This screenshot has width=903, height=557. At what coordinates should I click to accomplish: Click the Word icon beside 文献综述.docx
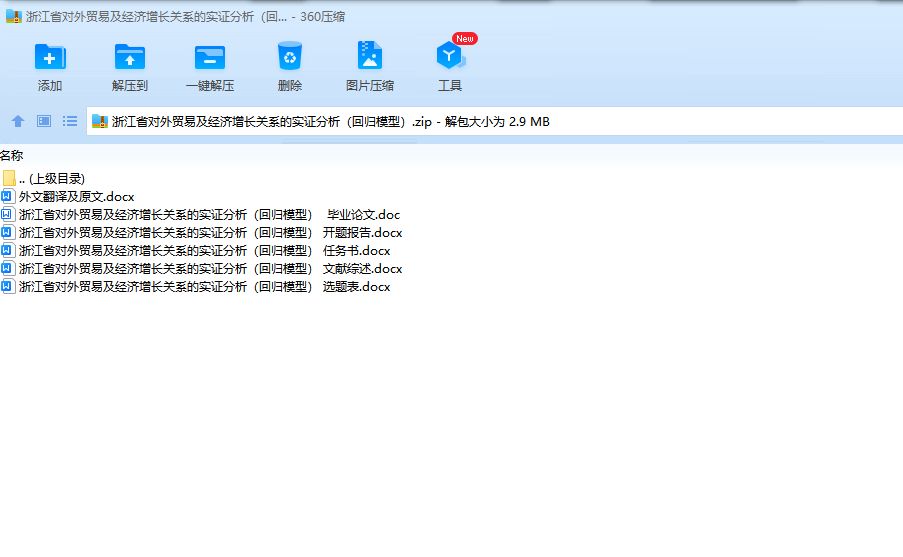tap(7, 268)
